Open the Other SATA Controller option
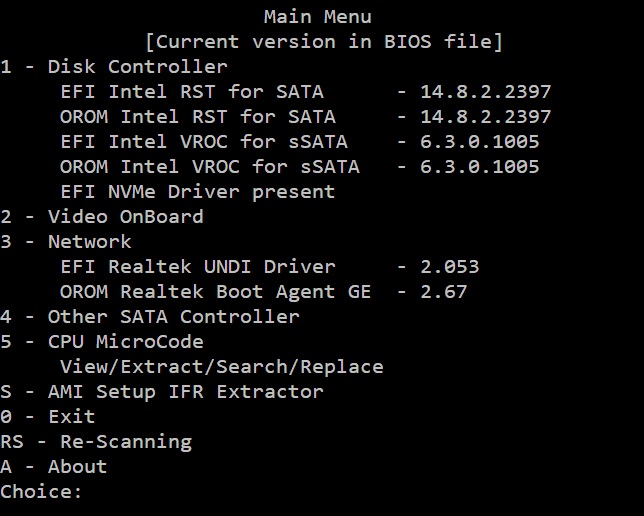Image resolution: width=644 pixels, height=516 pixels. (150, 316)
